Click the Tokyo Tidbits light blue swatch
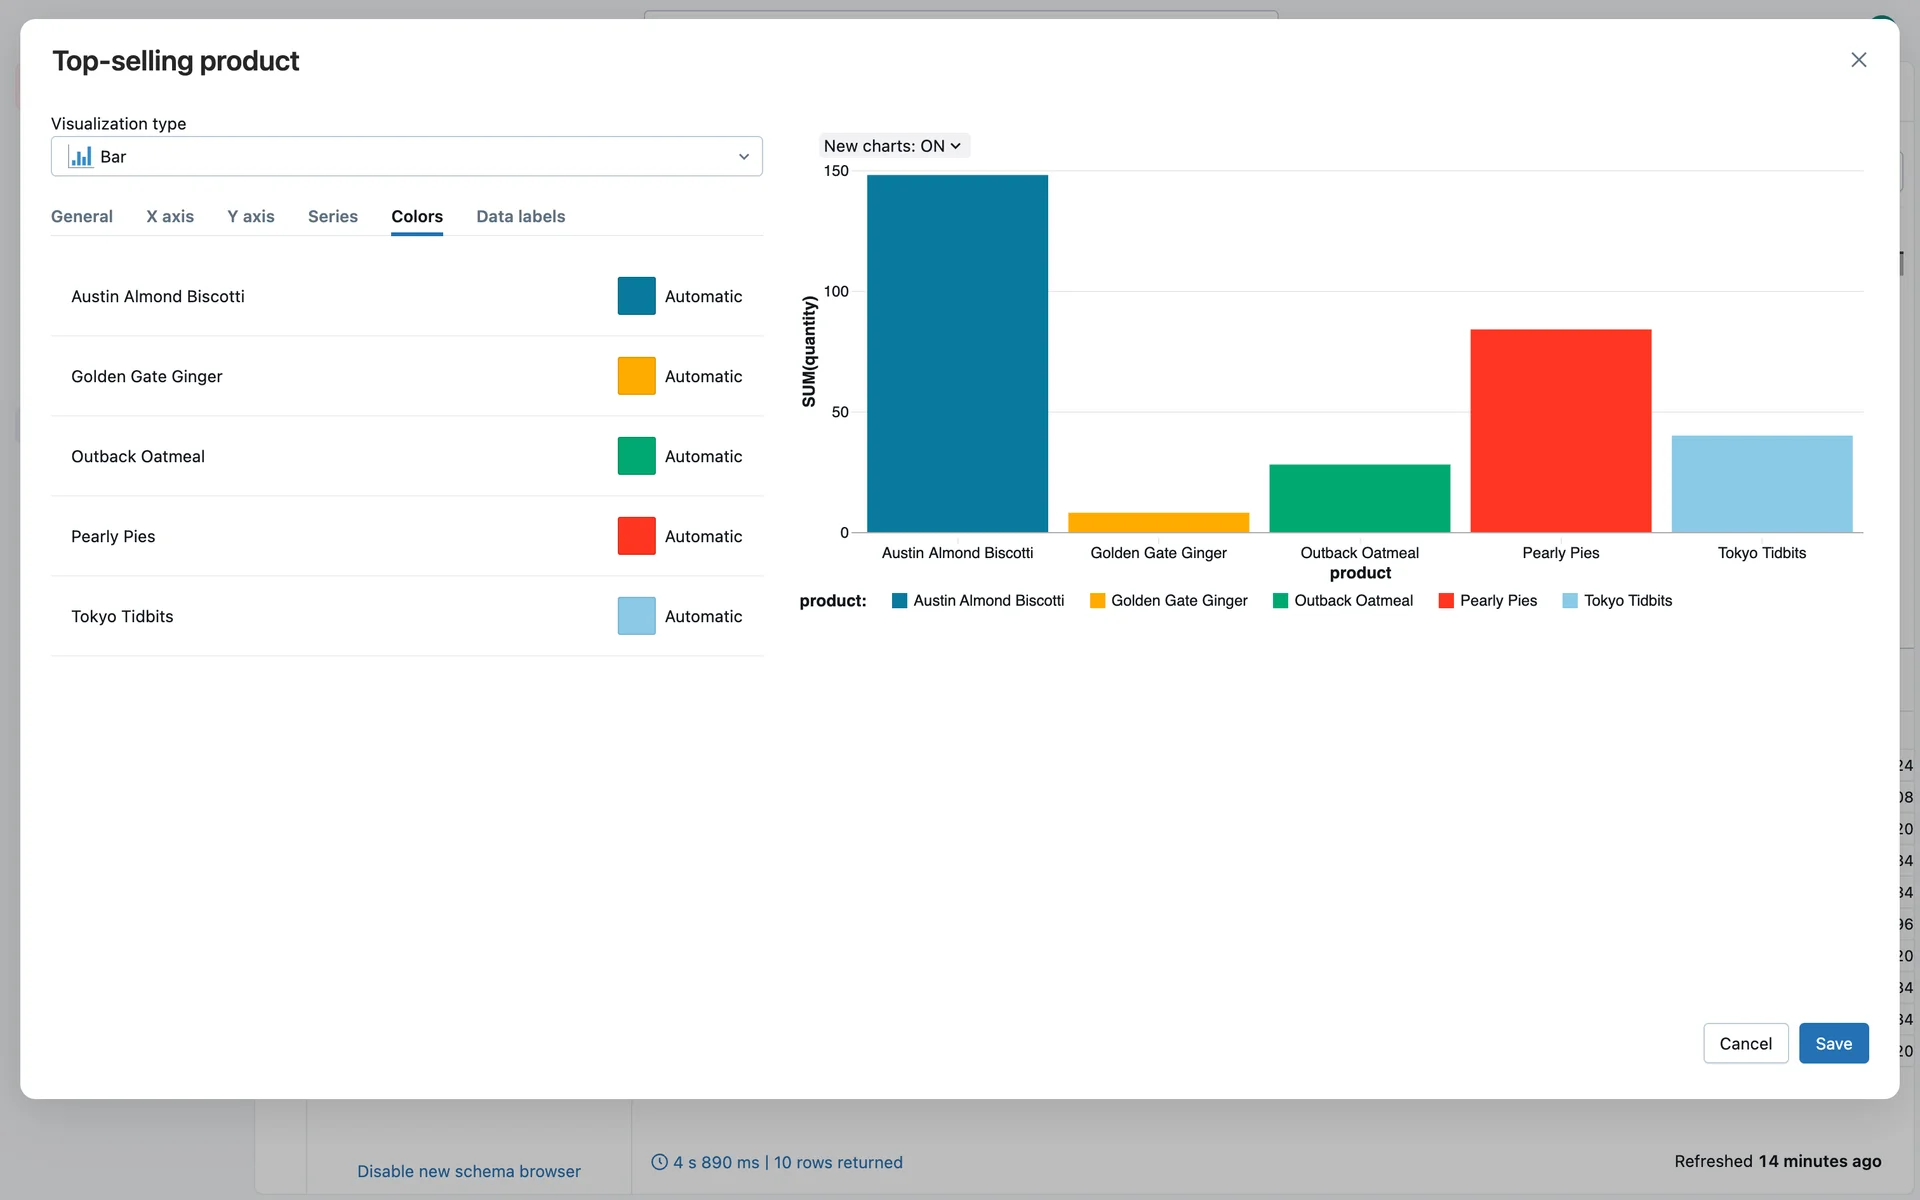The image size is (1920, 1200). (x=636, y=617)
